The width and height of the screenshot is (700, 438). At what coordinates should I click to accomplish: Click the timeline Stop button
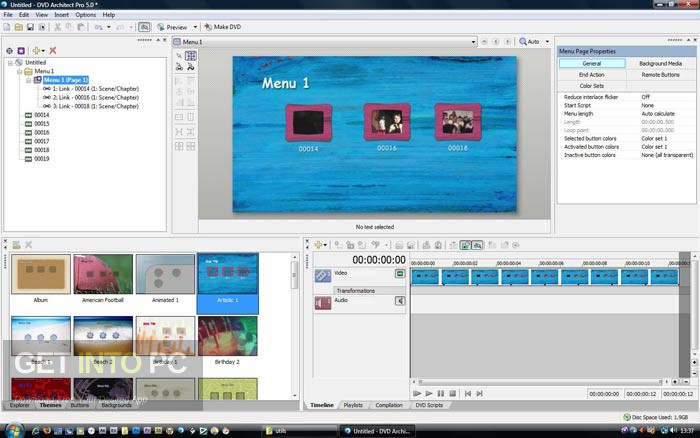coord(453,393)
